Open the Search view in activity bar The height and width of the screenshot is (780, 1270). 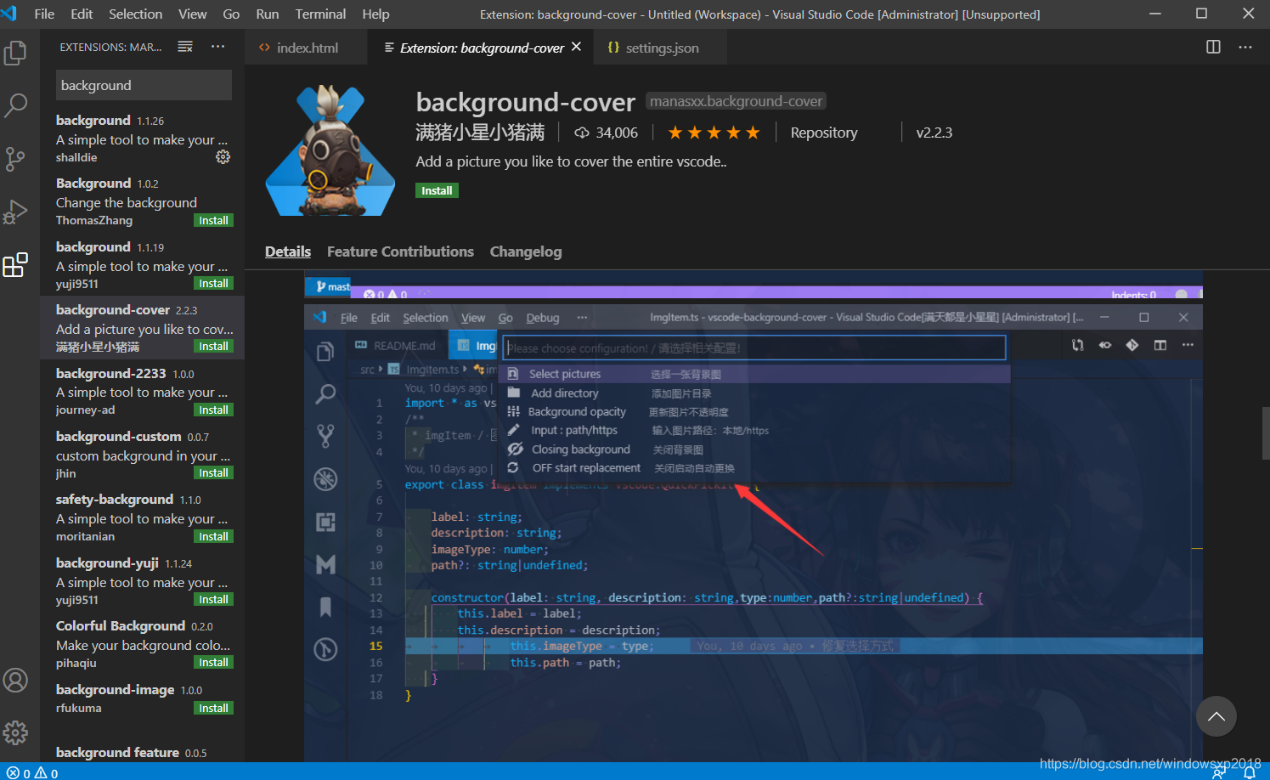point(16,105)
